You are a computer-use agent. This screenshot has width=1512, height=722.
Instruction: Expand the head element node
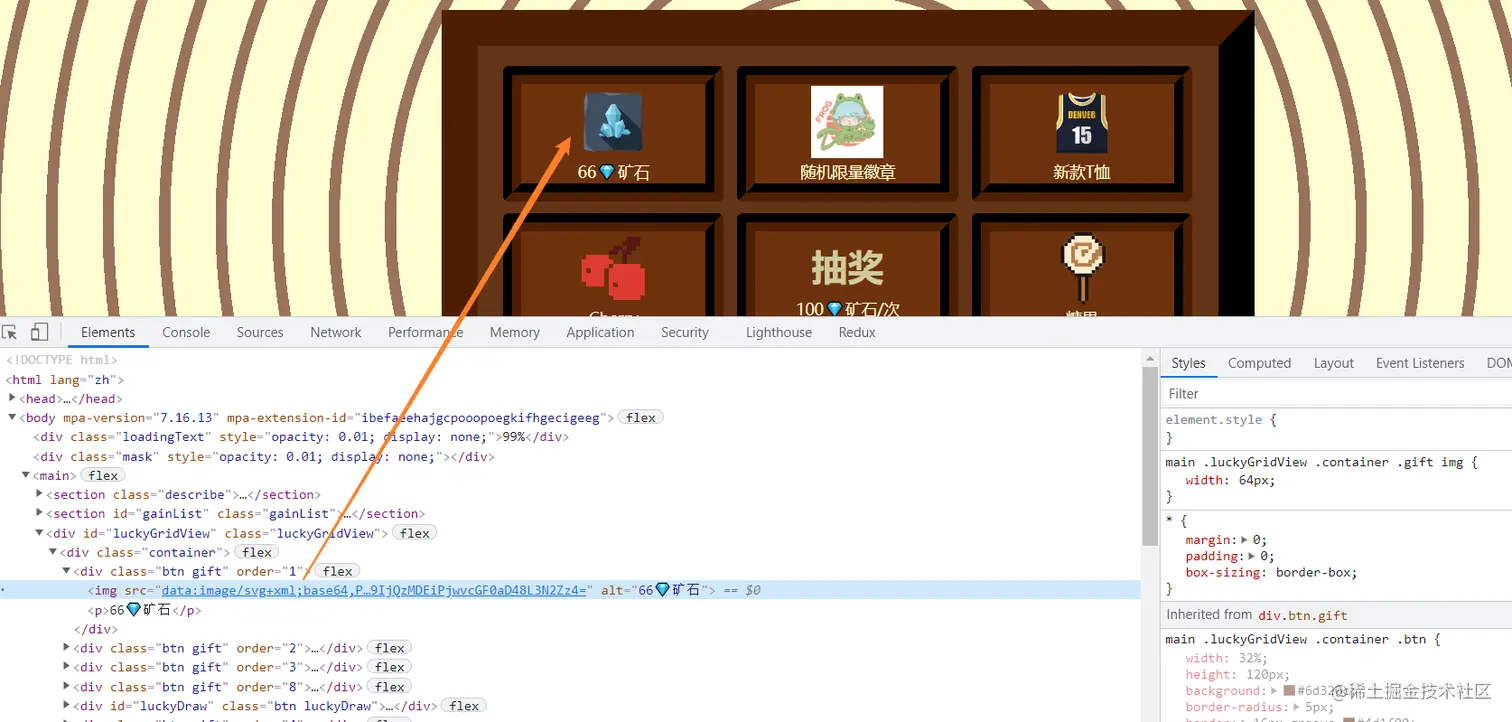point(12,398)
